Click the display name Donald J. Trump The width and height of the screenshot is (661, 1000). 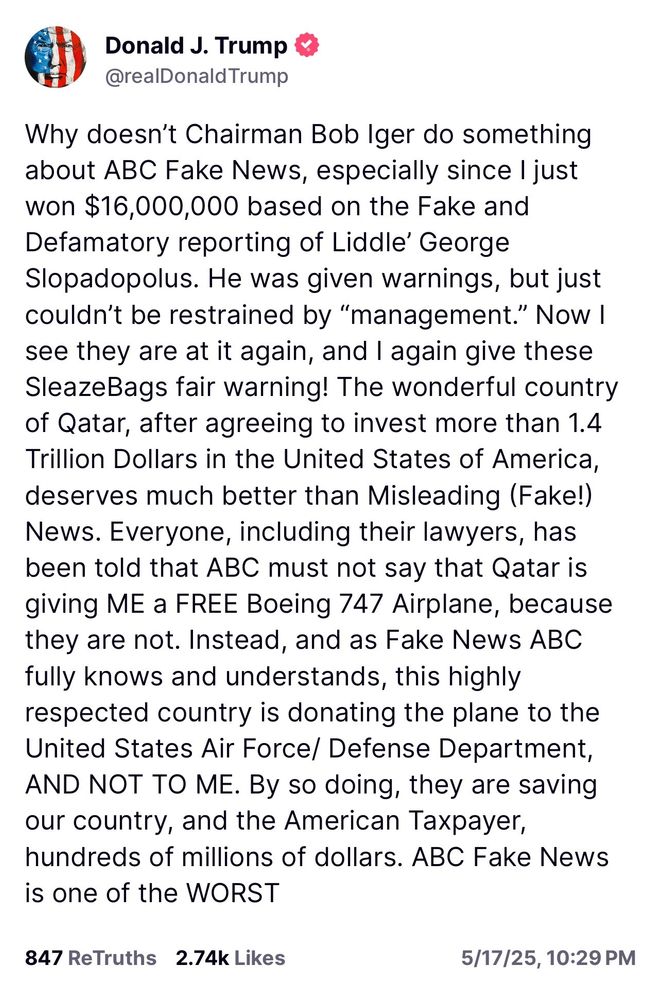196,44
